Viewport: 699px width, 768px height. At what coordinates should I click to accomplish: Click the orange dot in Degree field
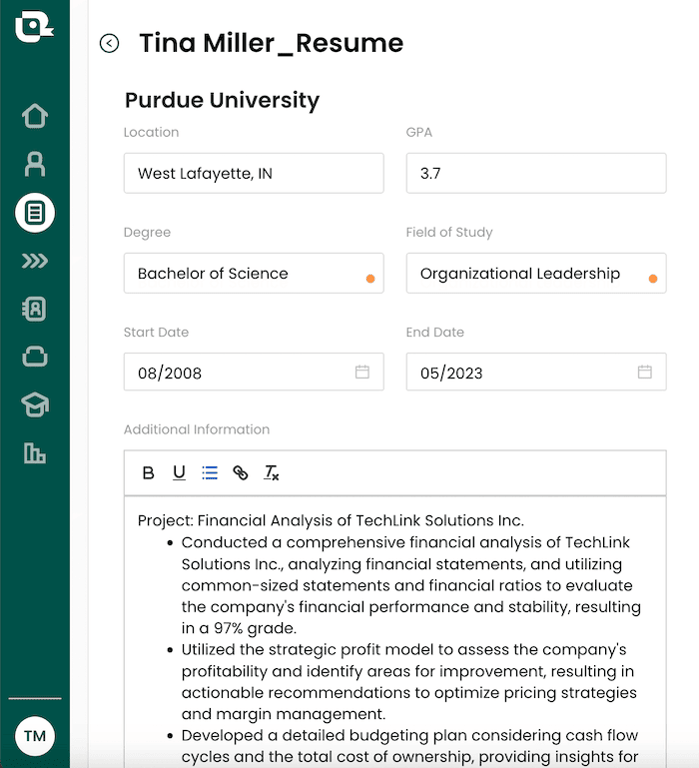[x=370, y=279]
